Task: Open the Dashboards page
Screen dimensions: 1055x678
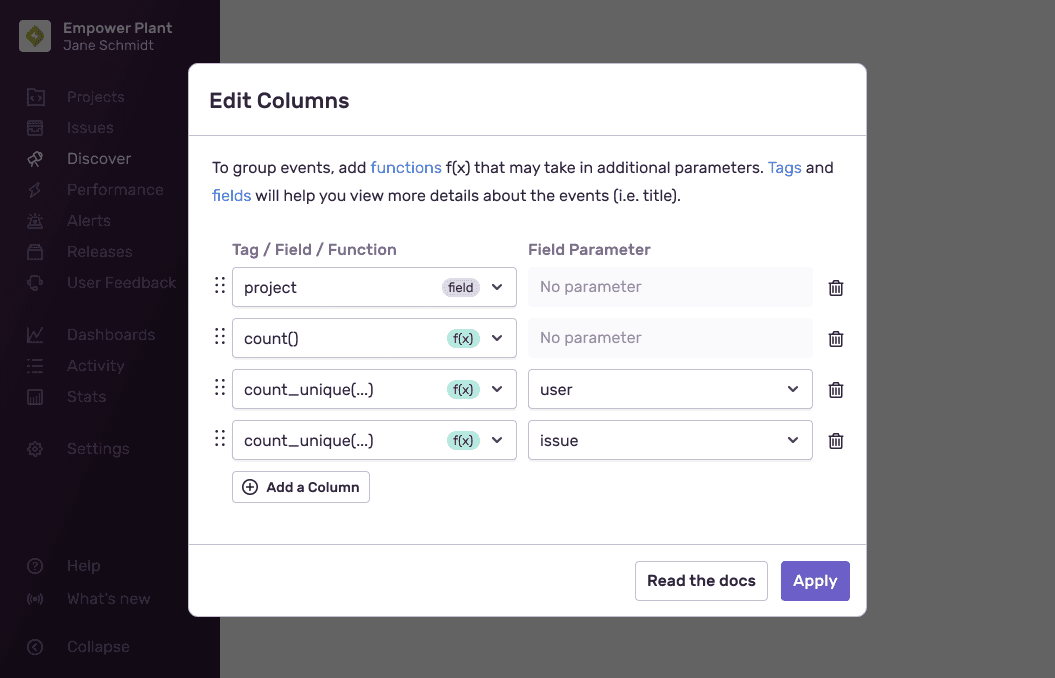Action: click(111, 334)
